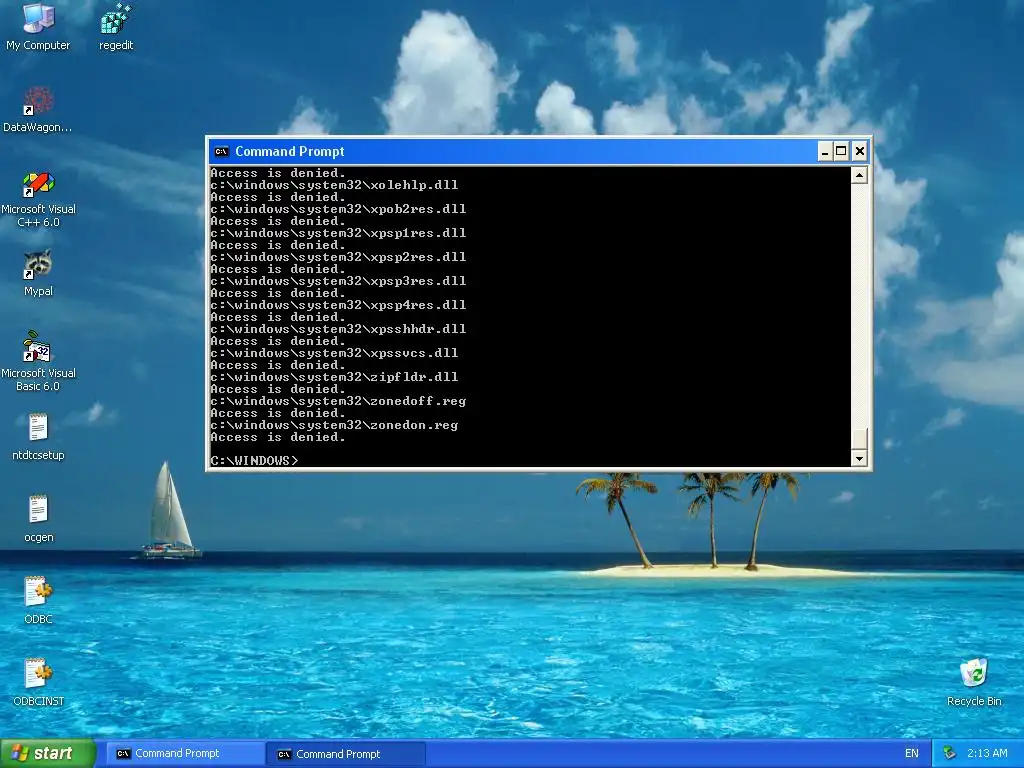Click the Command Prompt scroll up arrow

pyautogui.click(x=859, y=175)
